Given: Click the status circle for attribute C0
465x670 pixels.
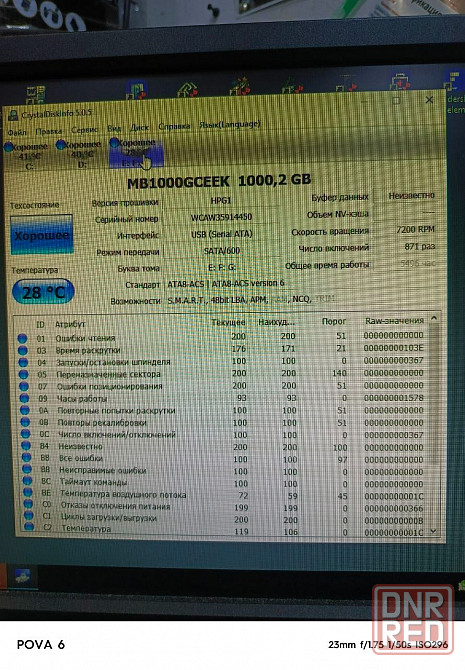Looking at the screenshot, I should [28, 504].
